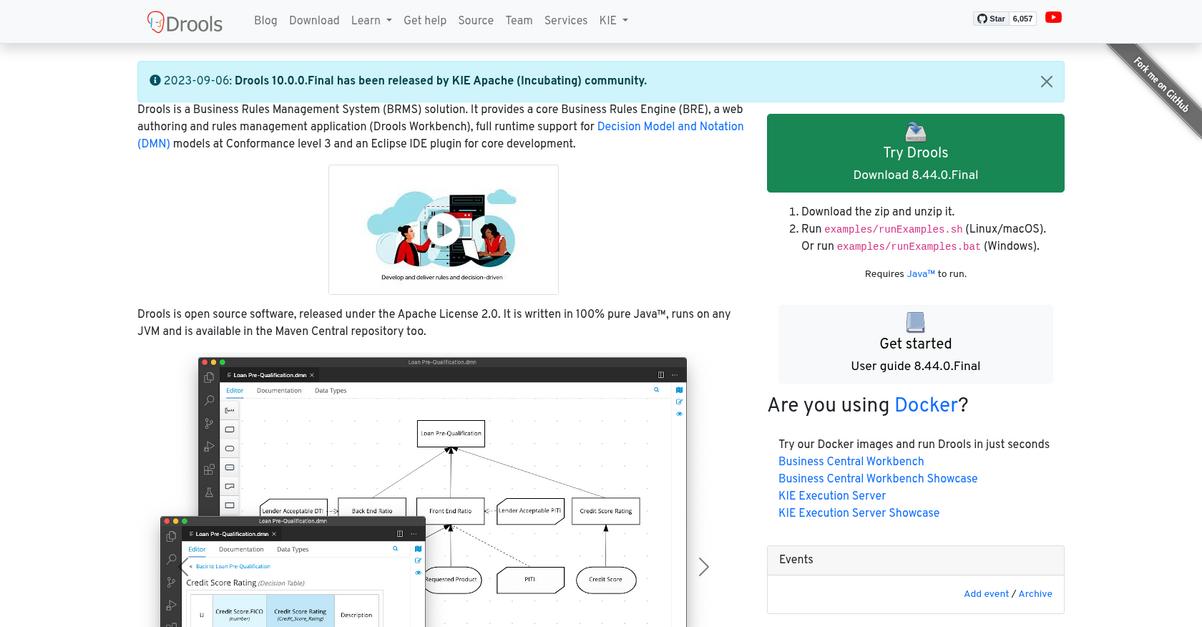This screenshot has height=627, width=1202.
Task: Download Drools 8.44.0.Final
Action: click(x=915, y=153)
